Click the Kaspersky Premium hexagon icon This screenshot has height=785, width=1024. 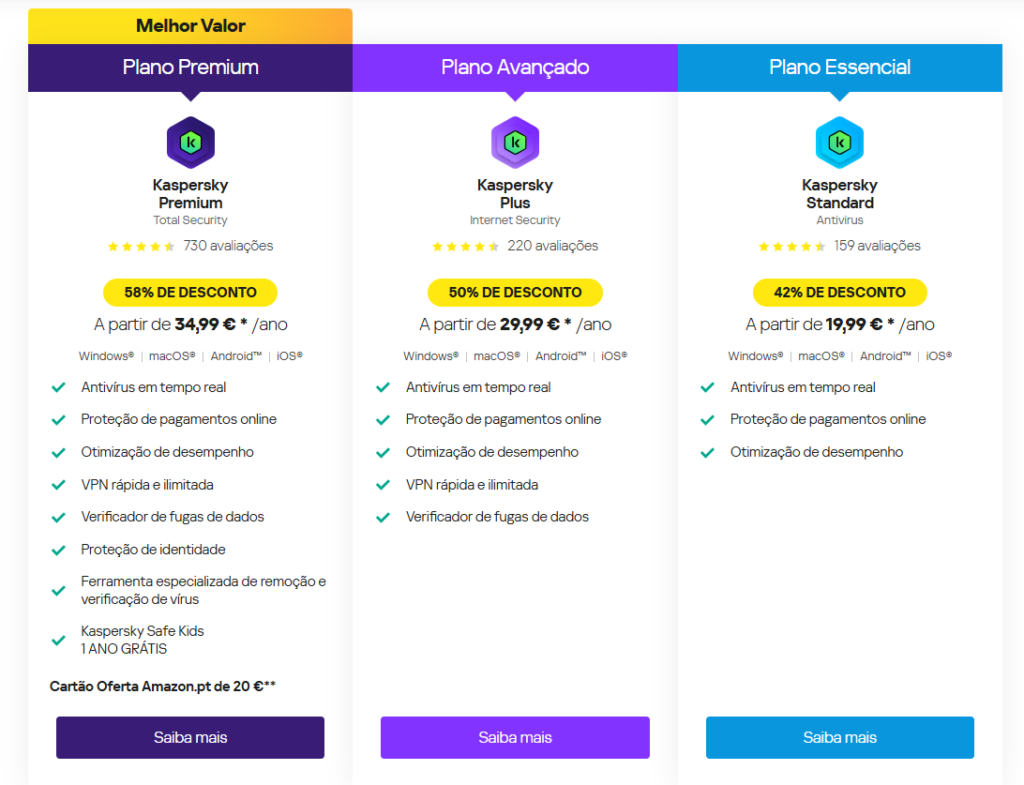[x=190, y=143]
